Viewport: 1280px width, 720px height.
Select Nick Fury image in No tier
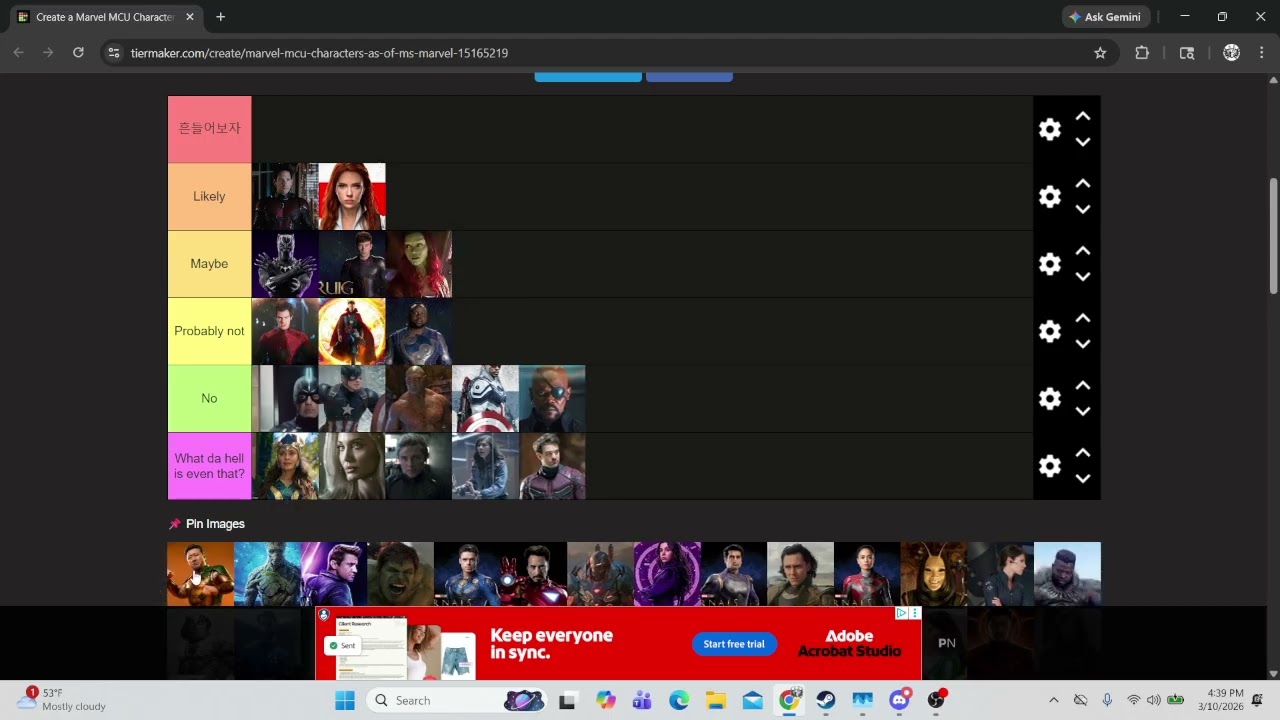click(x=552, y=398)
